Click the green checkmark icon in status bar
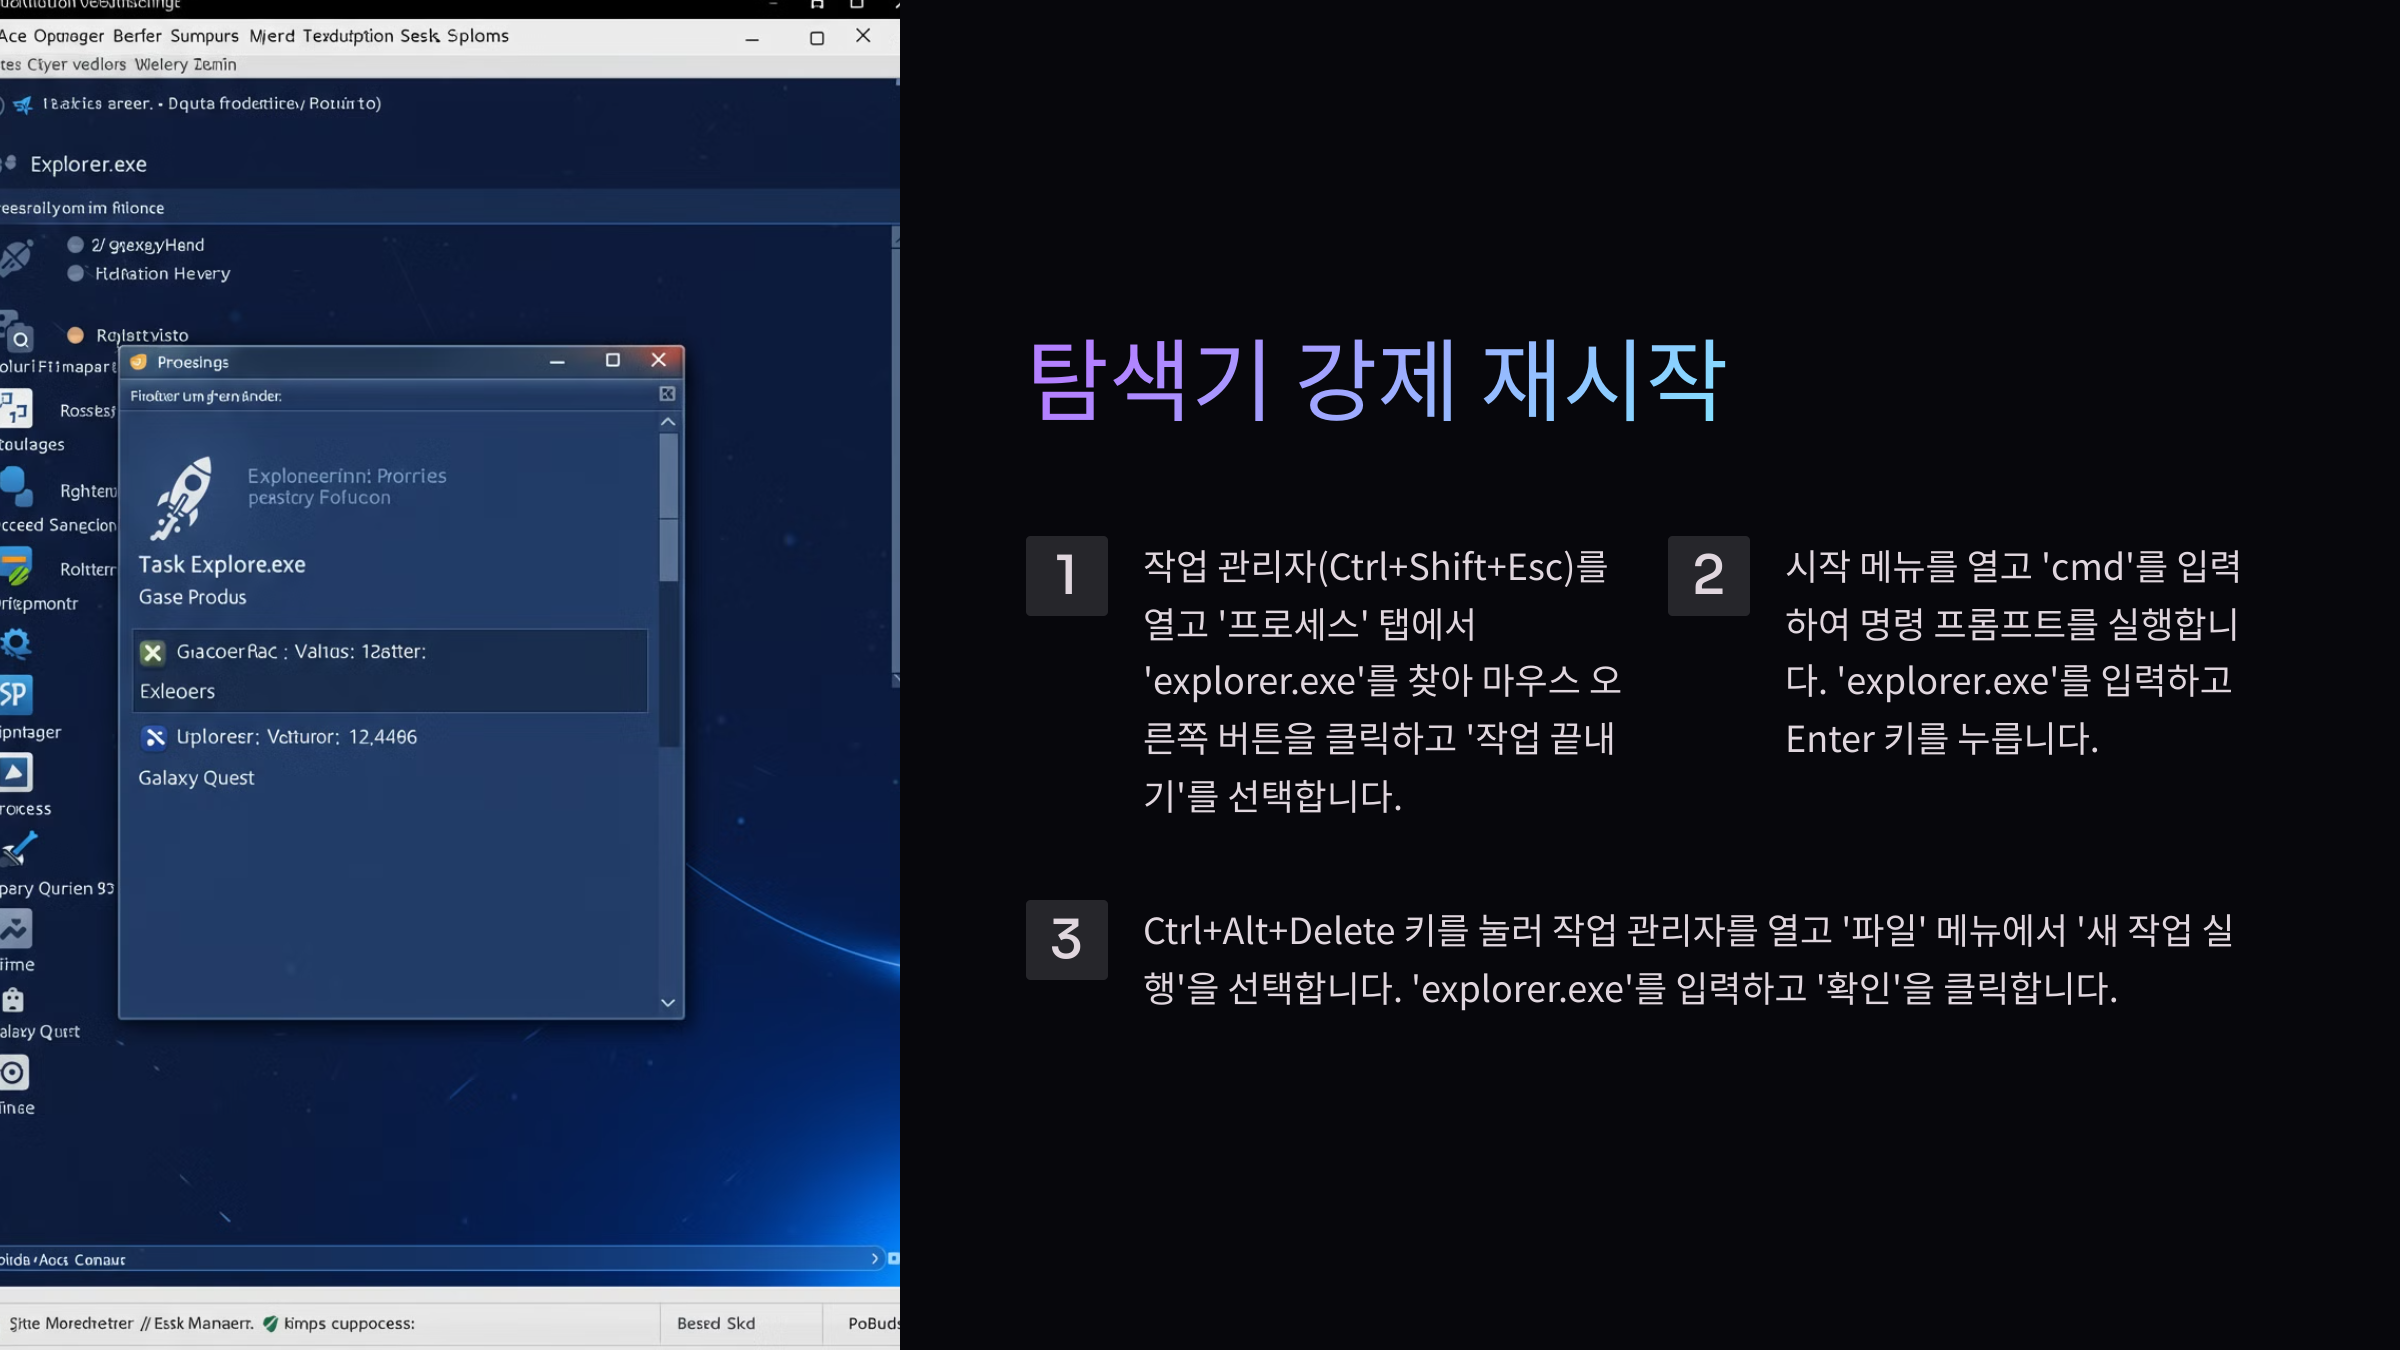 click(x=270, y=1324)
